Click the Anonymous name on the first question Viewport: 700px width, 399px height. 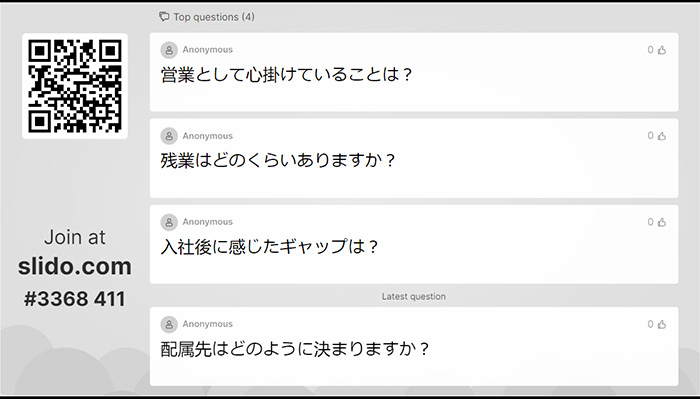[208, 50]
